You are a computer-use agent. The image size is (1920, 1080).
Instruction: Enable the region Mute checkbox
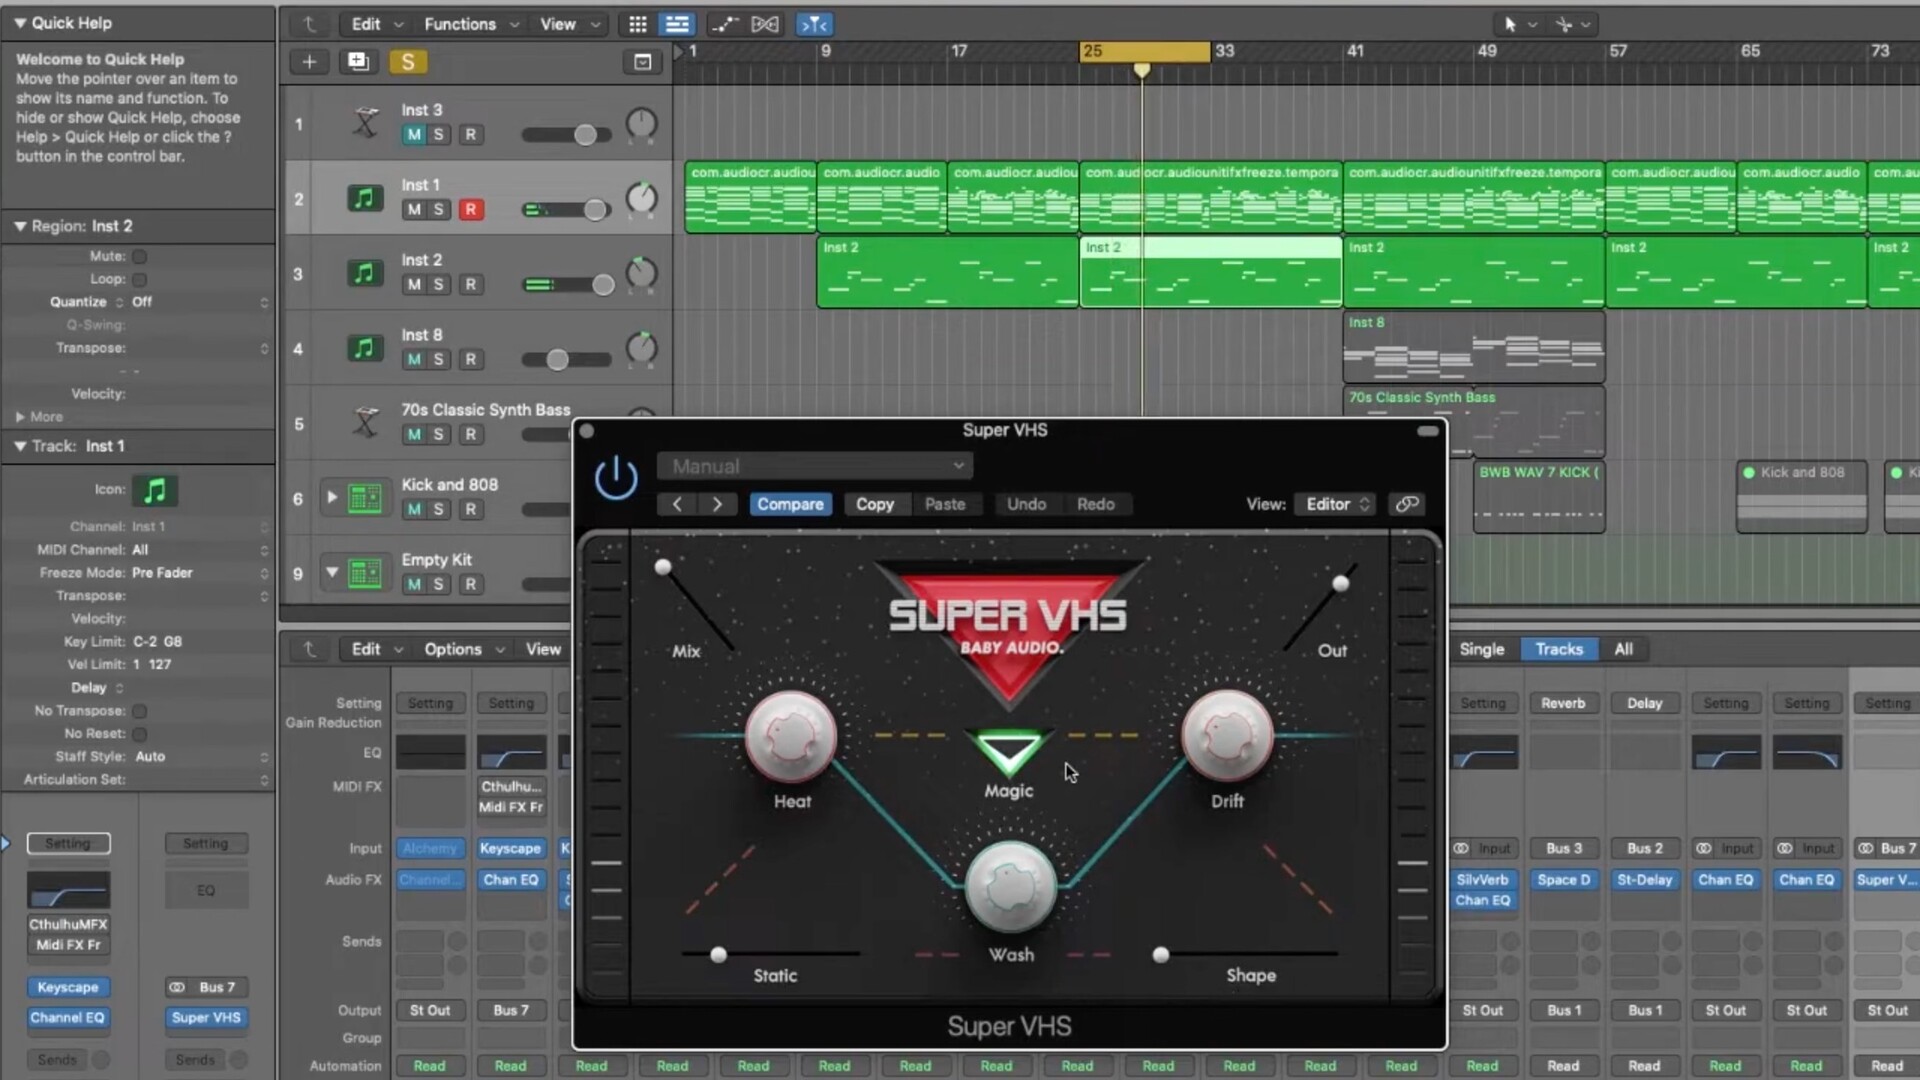[140, 256]
